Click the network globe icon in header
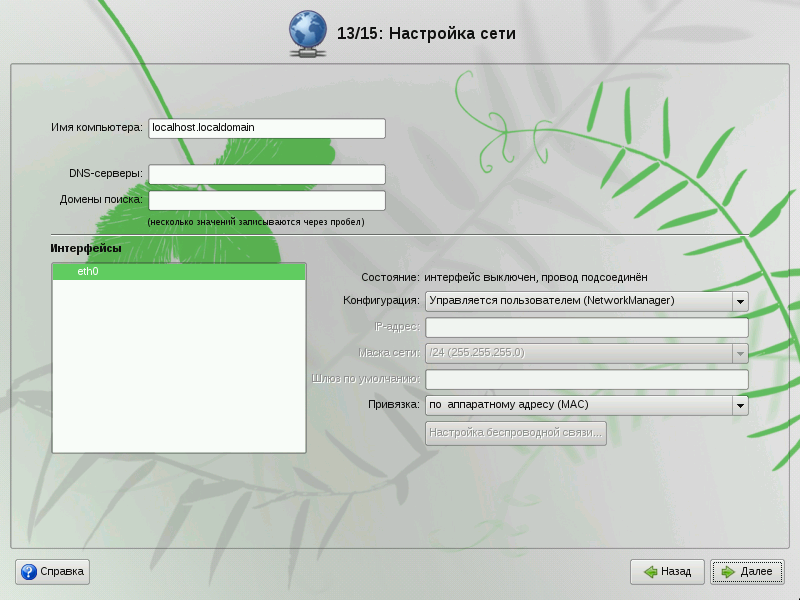This screenshot has height=600, width=800. 306,33
